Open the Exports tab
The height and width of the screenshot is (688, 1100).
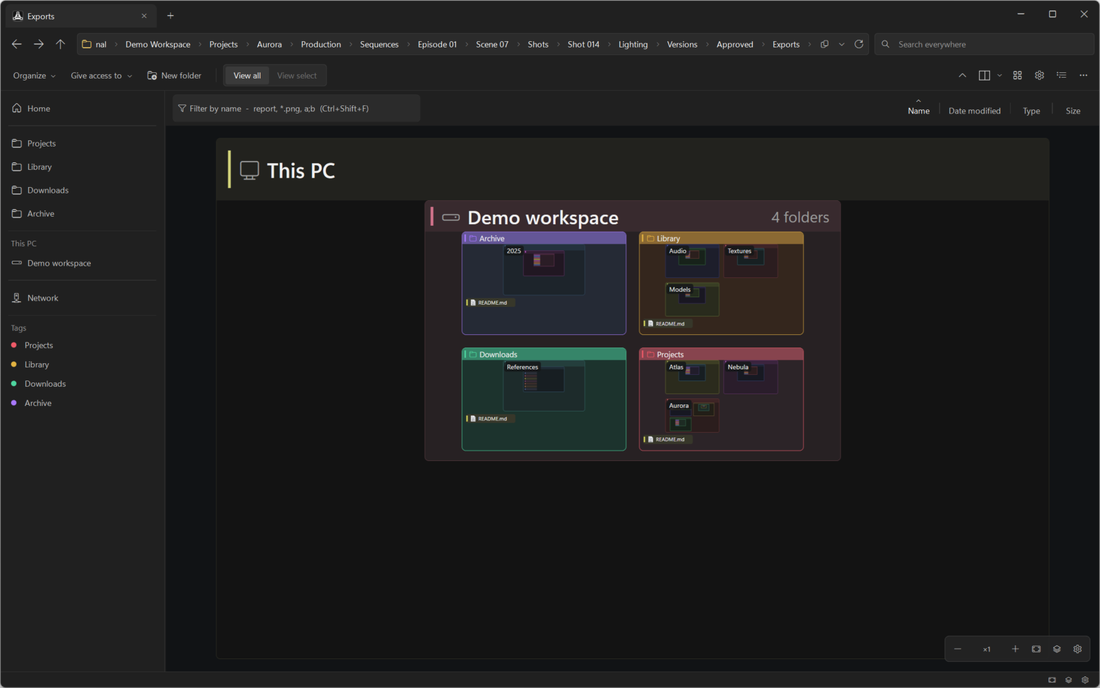(x=79, y=16)
